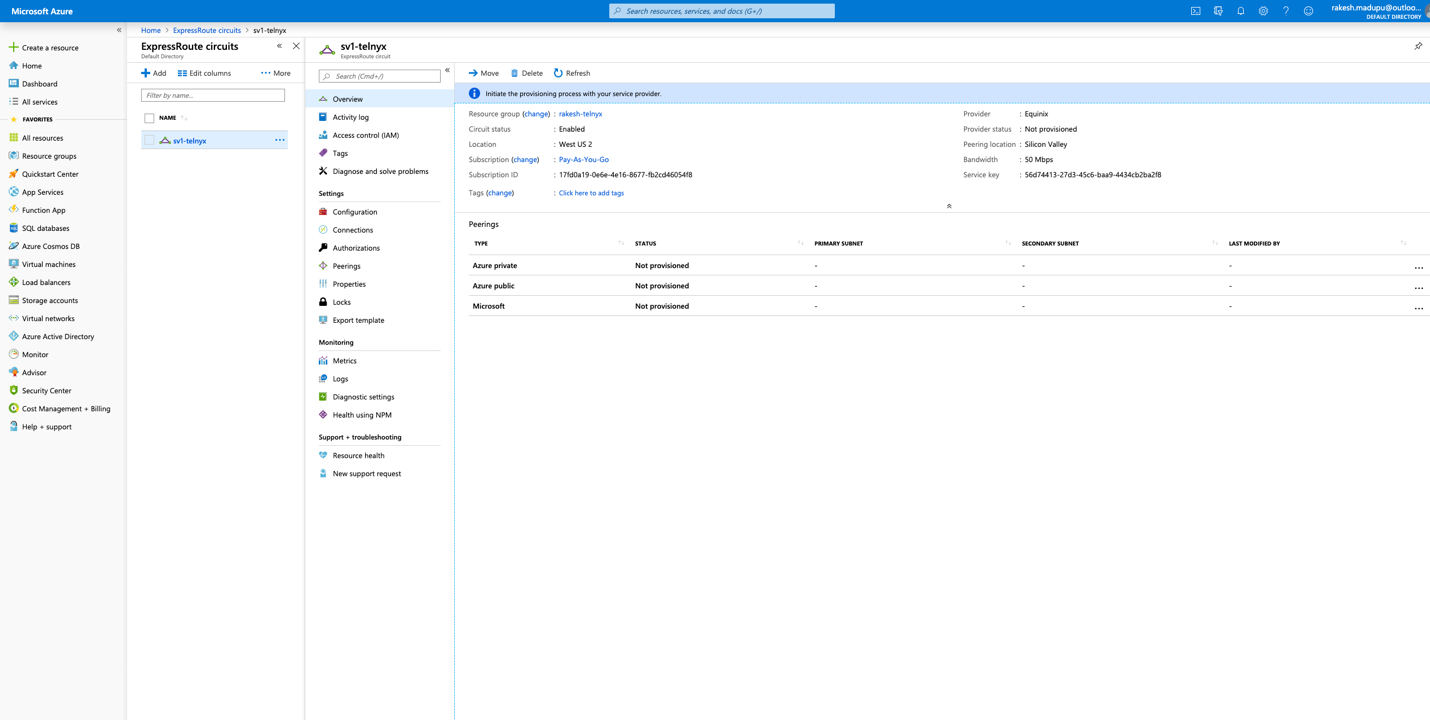
Task: Move the sv1-telnyx circuit
Action: pos(484,73)
